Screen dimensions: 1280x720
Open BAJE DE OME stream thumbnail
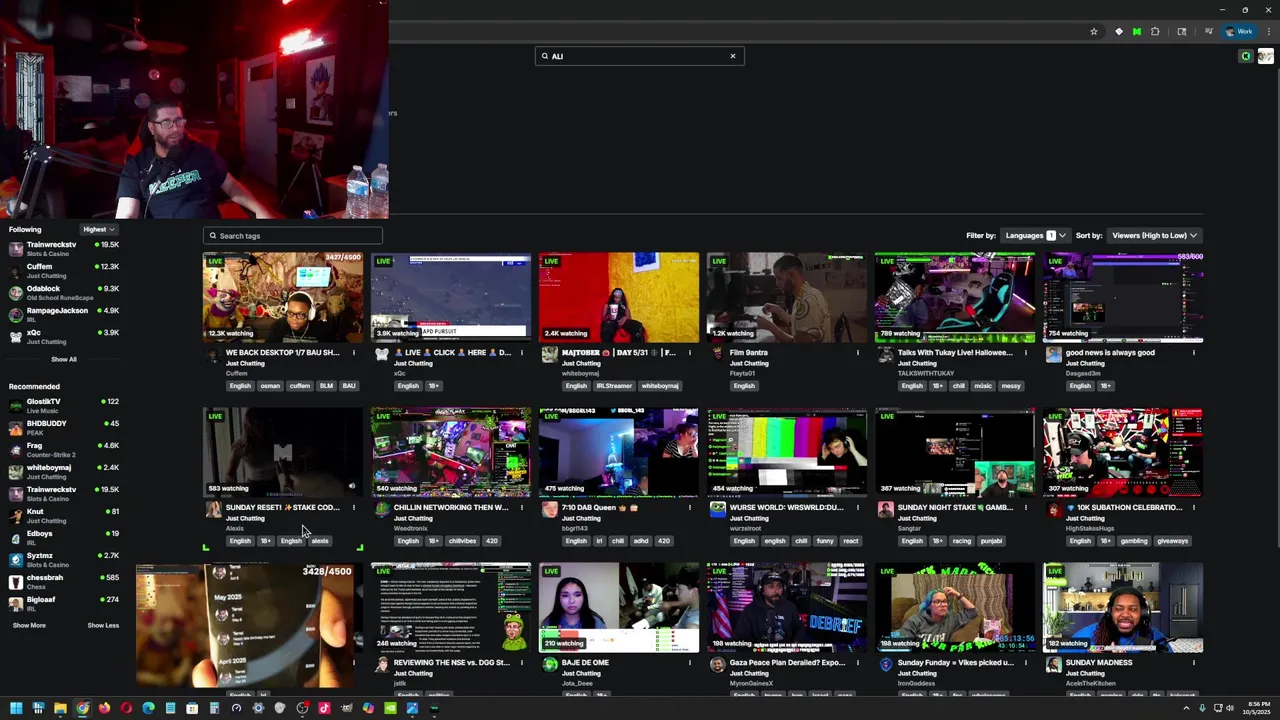619,608
